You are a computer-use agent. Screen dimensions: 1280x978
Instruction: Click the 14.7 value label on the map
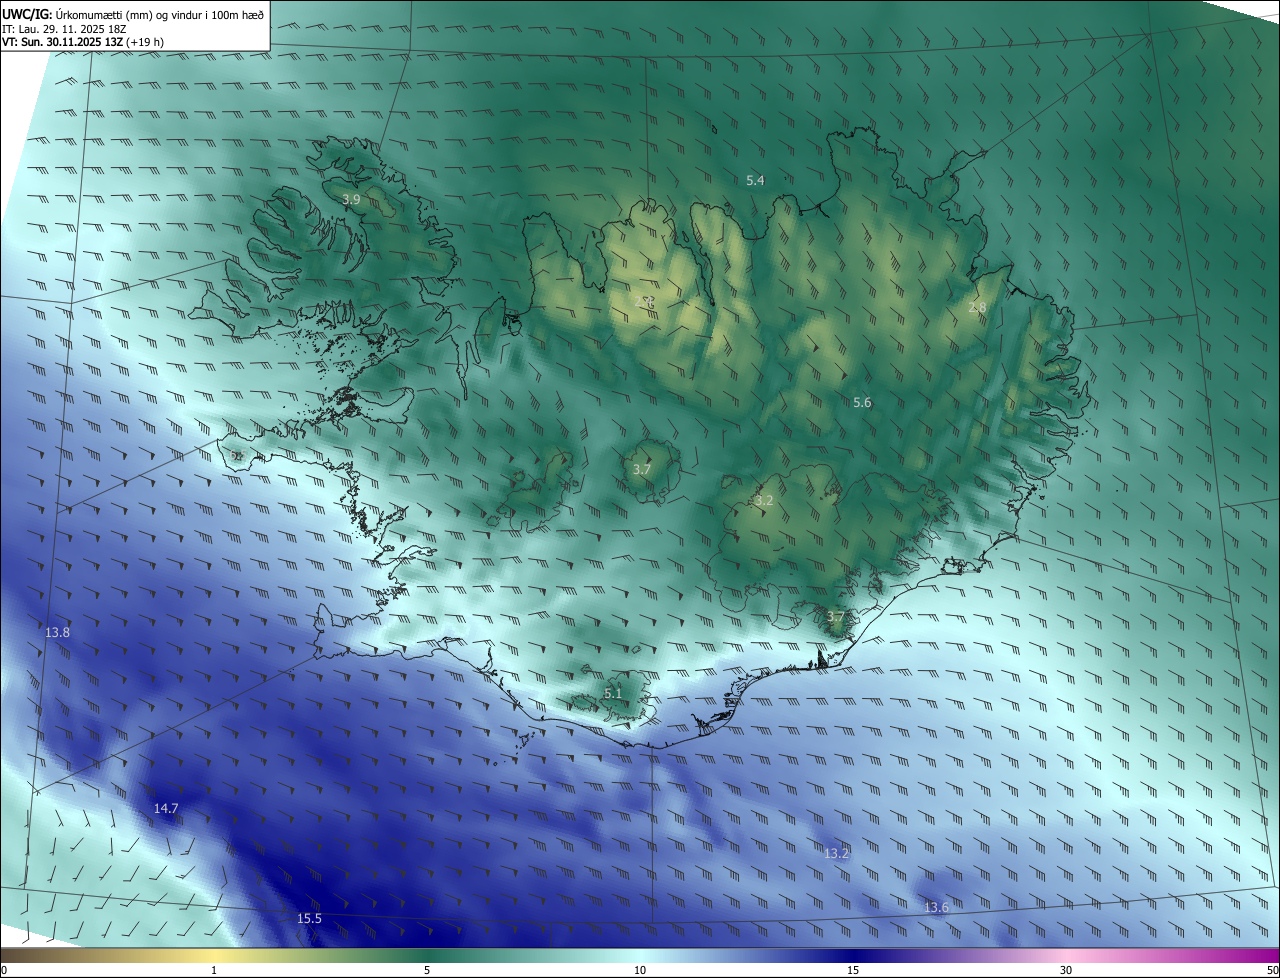166,808
